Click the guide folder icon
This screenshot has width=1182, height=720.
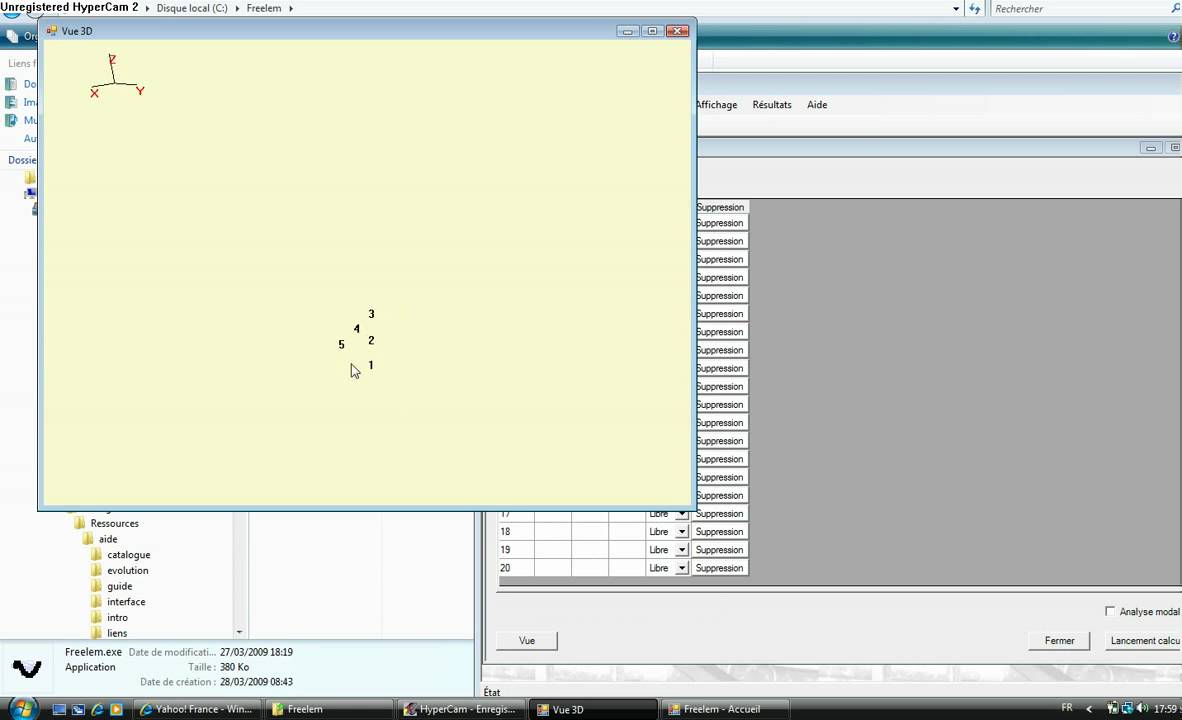pos(96,586)
